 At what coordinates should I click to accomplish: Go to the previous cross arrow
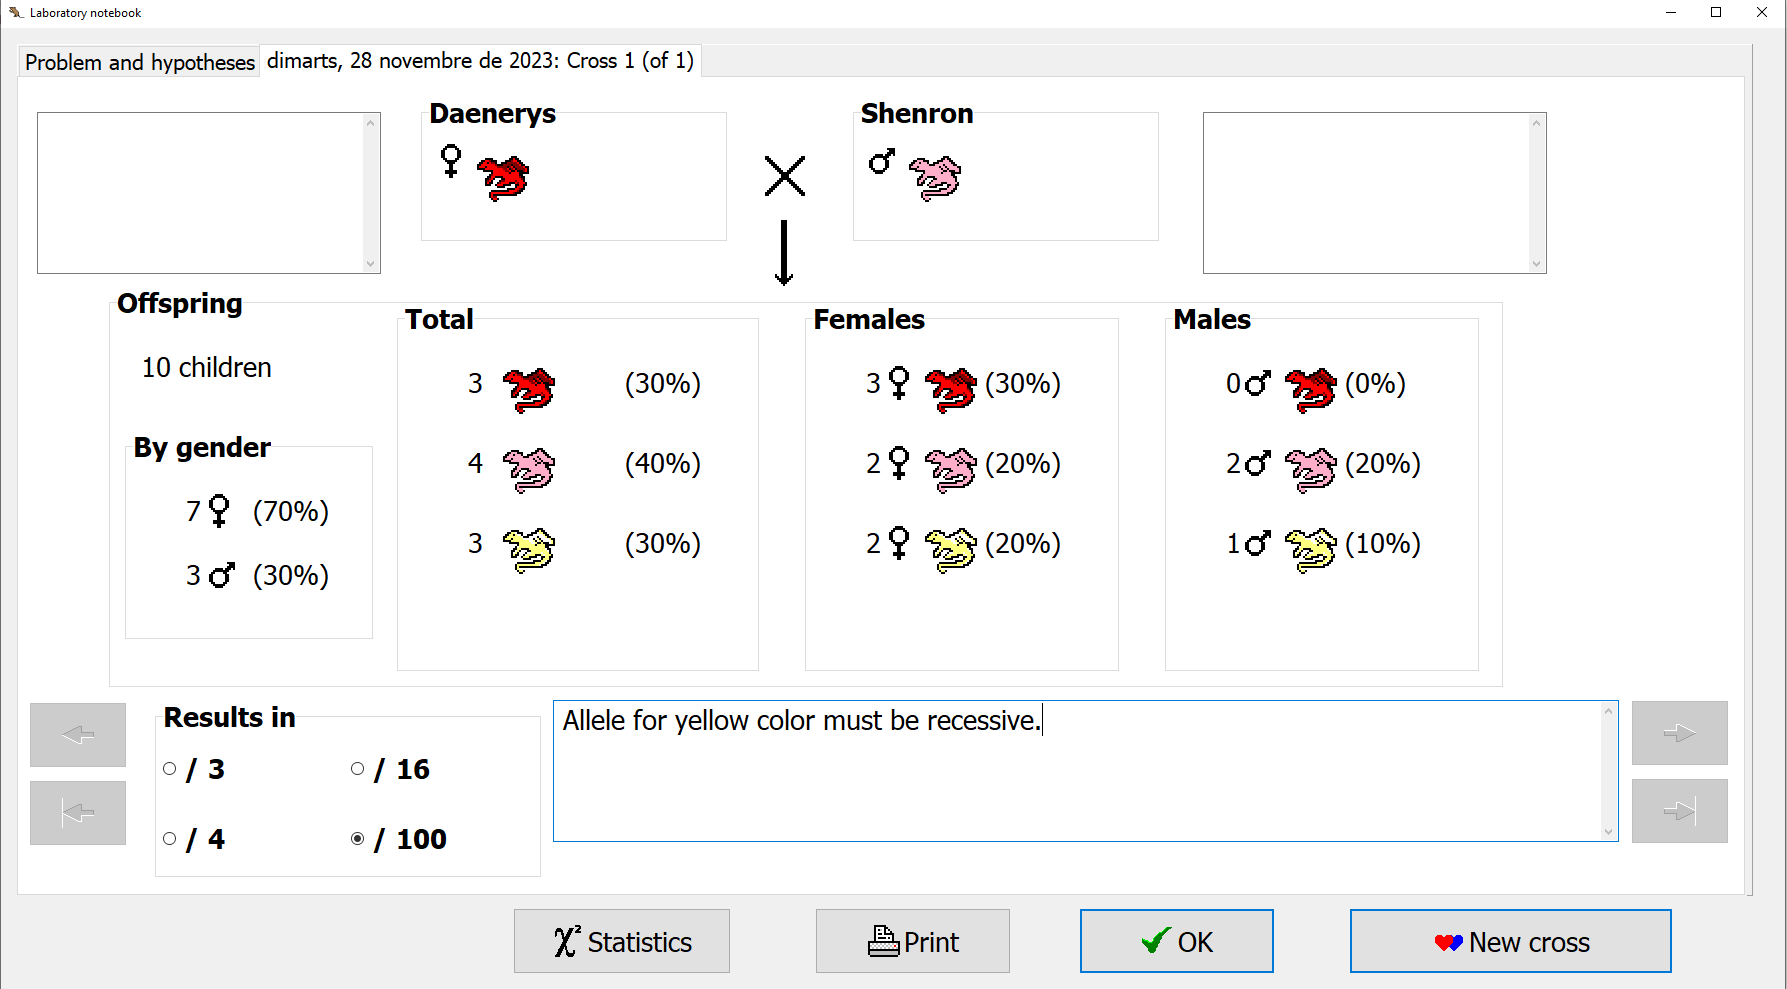point(78,735)
